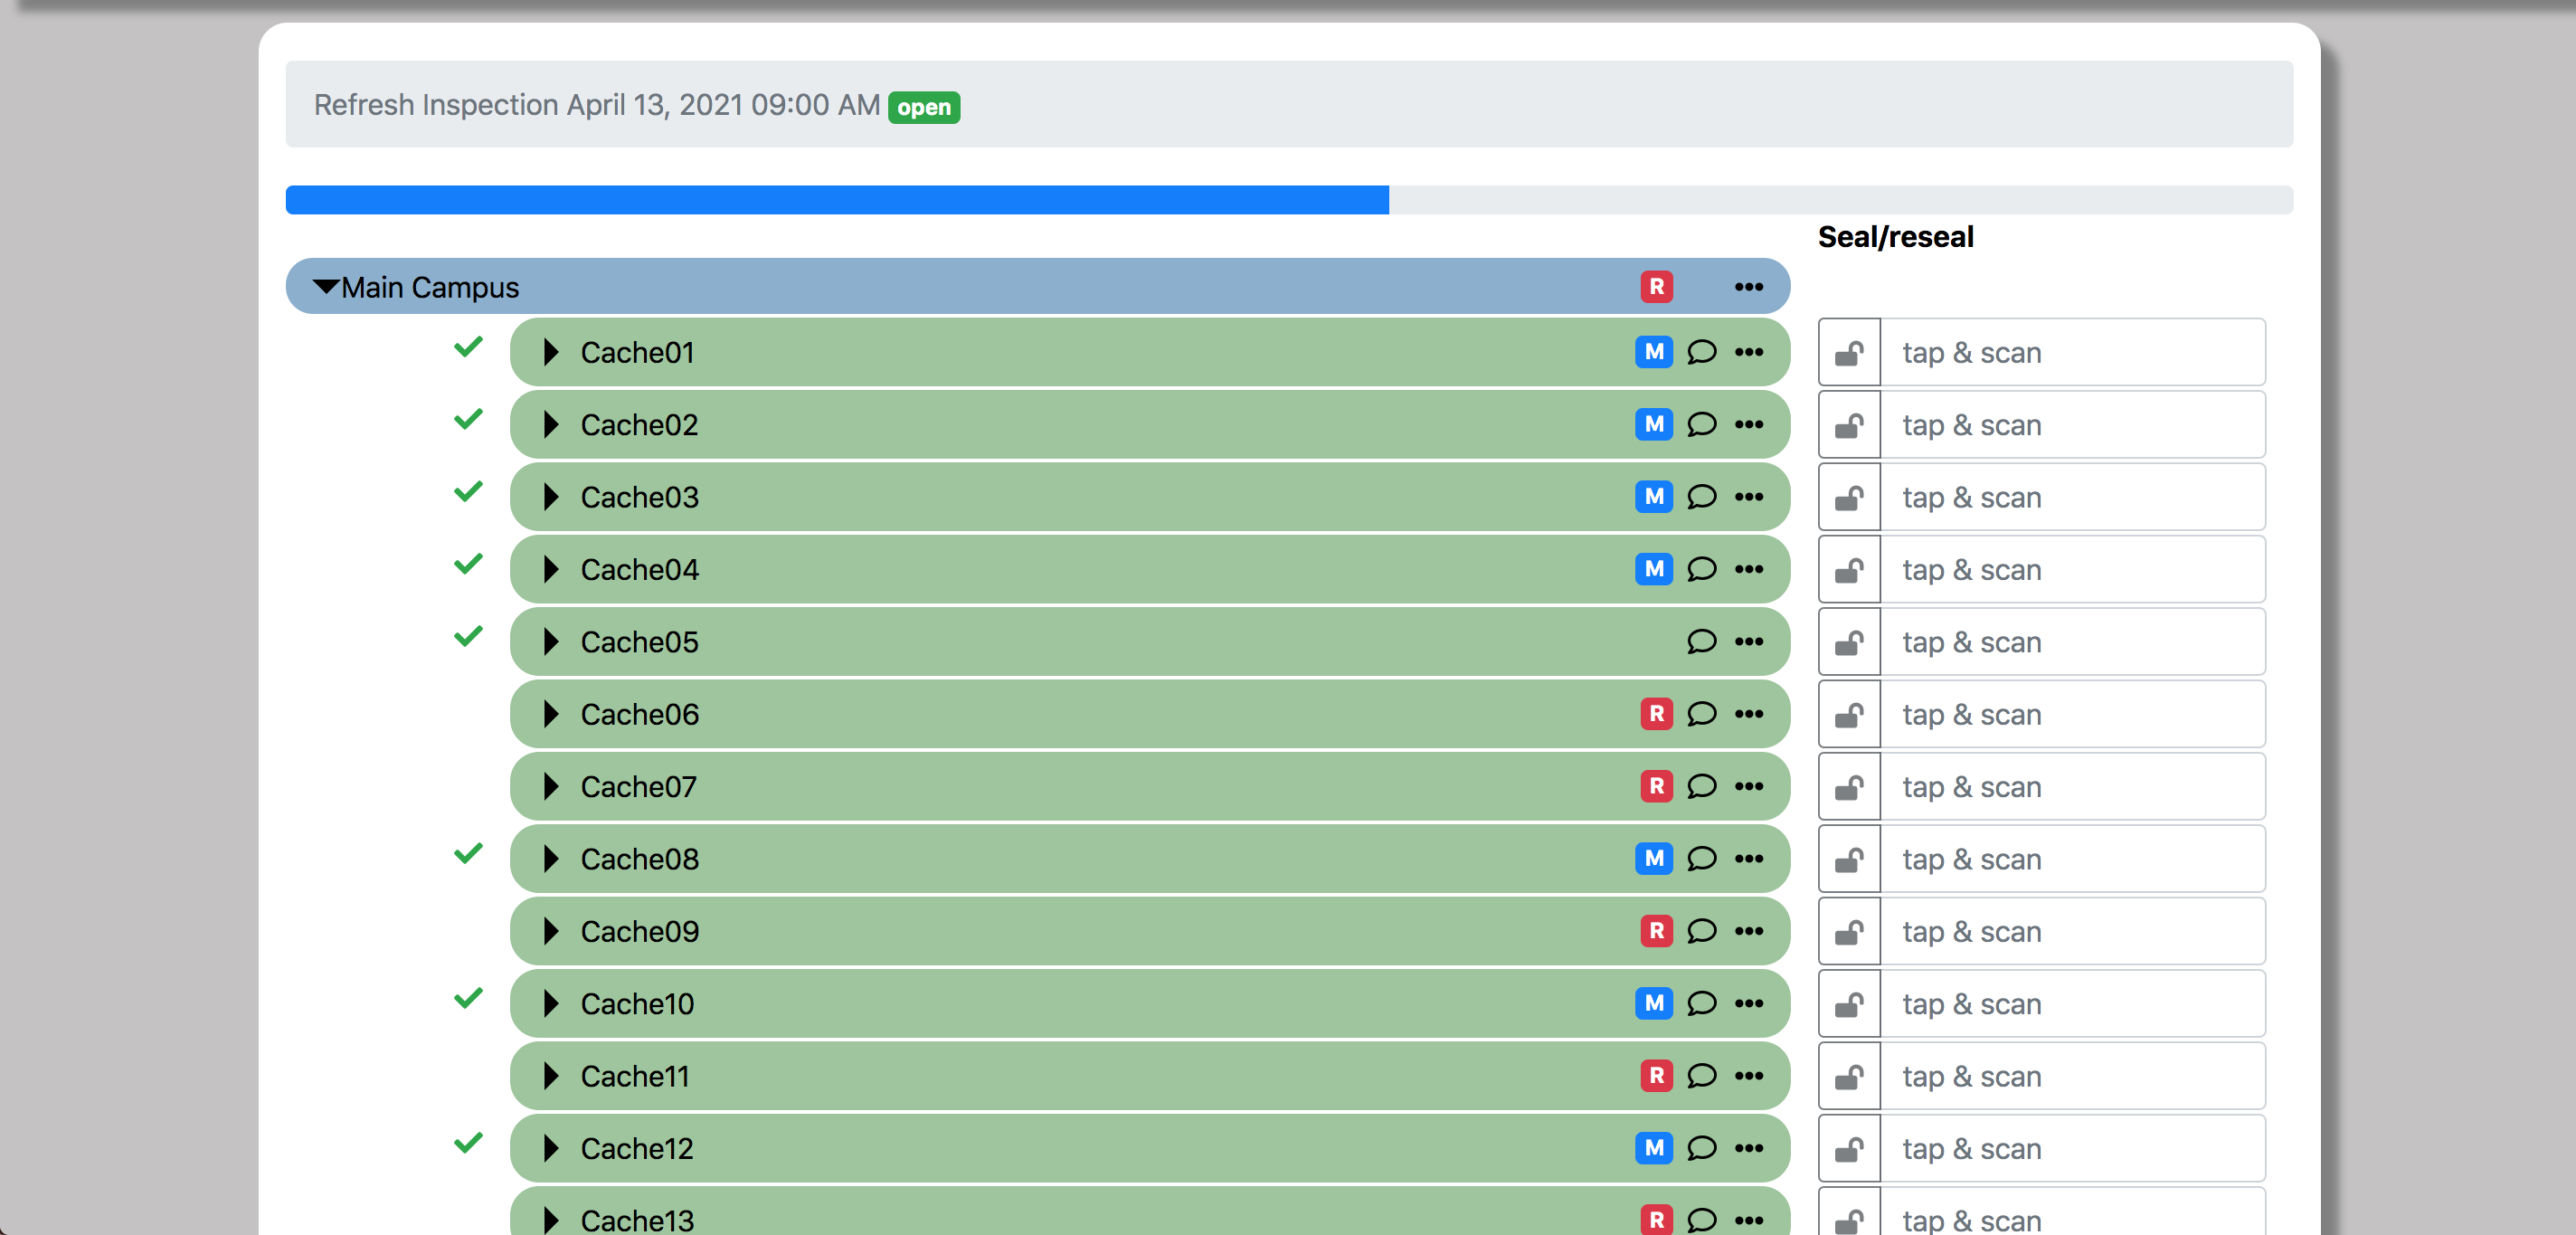This screenshot has width=2576, height=1235.
Task: Click the unlock icon beside Cache11
Action: point(1849,1076)
